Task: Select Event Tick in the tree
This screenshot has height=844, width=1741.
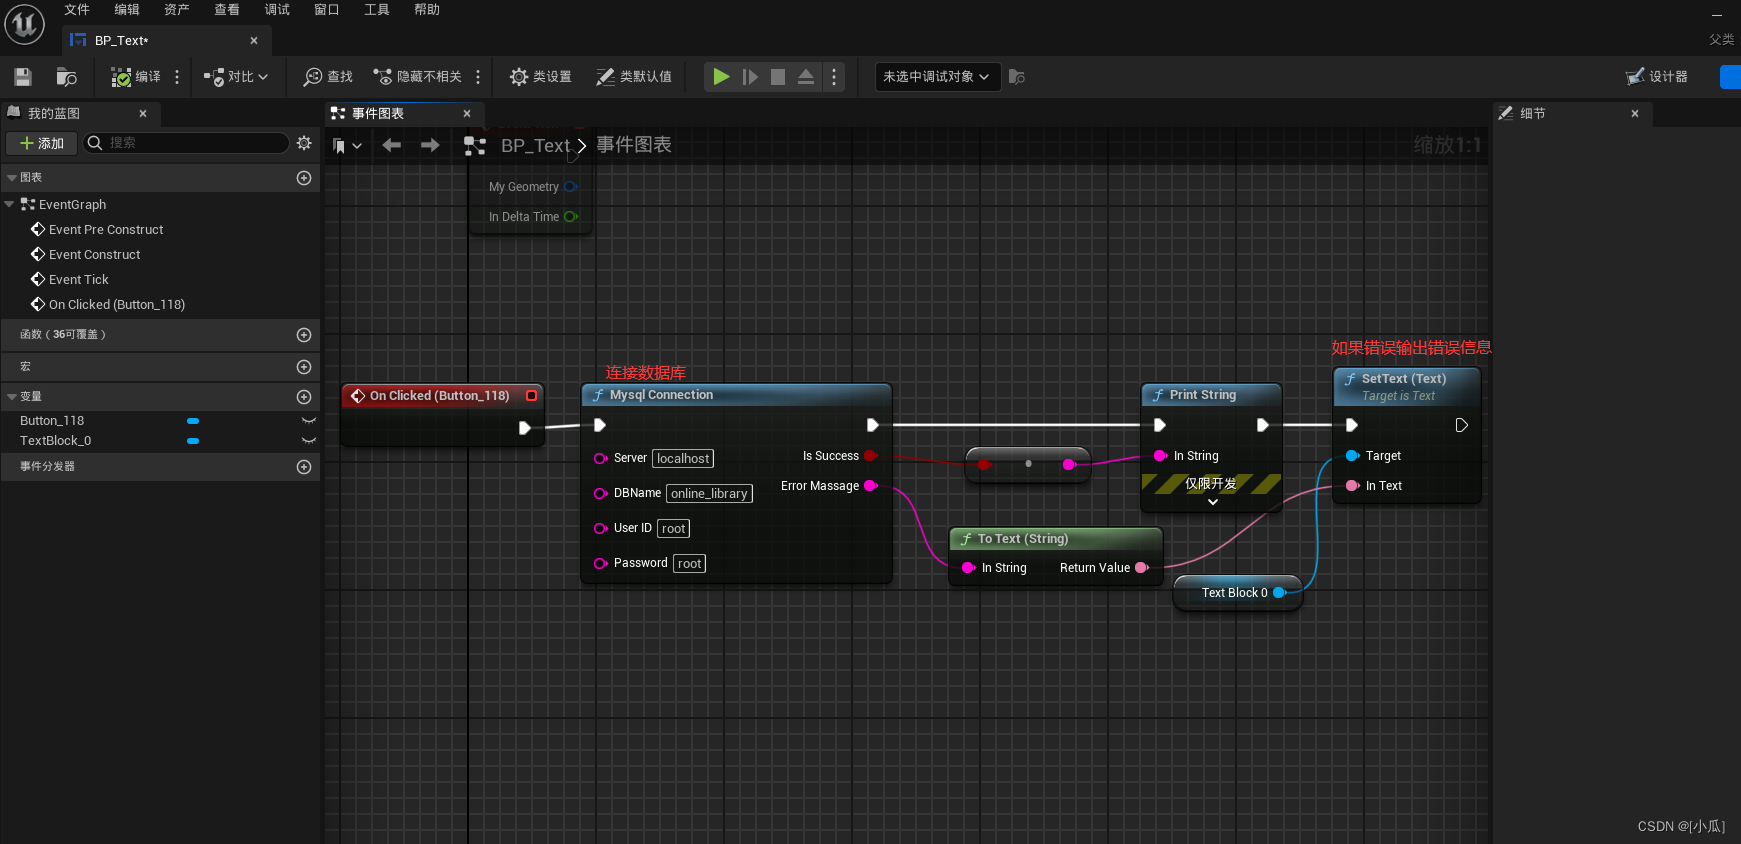Action: (x=79, y=279)
